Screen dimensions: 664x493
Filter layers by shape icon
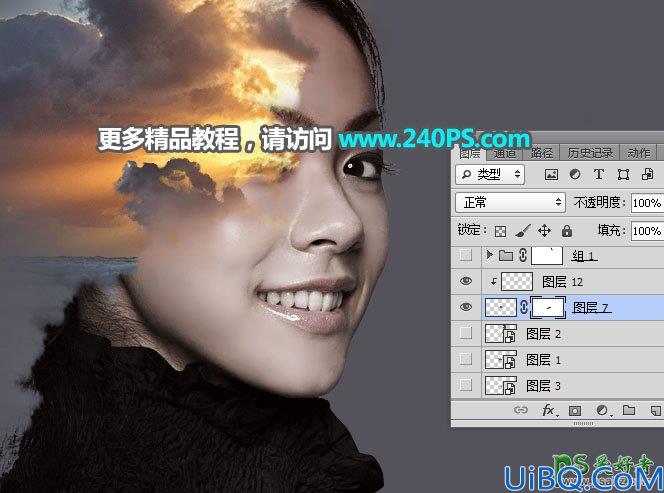[x=623, y=174]
